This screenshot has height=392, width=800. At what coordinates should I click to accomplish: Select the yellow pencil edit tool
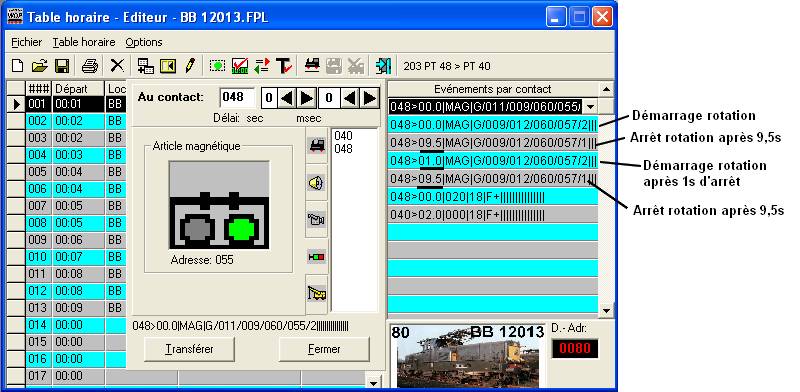(190, 65)
